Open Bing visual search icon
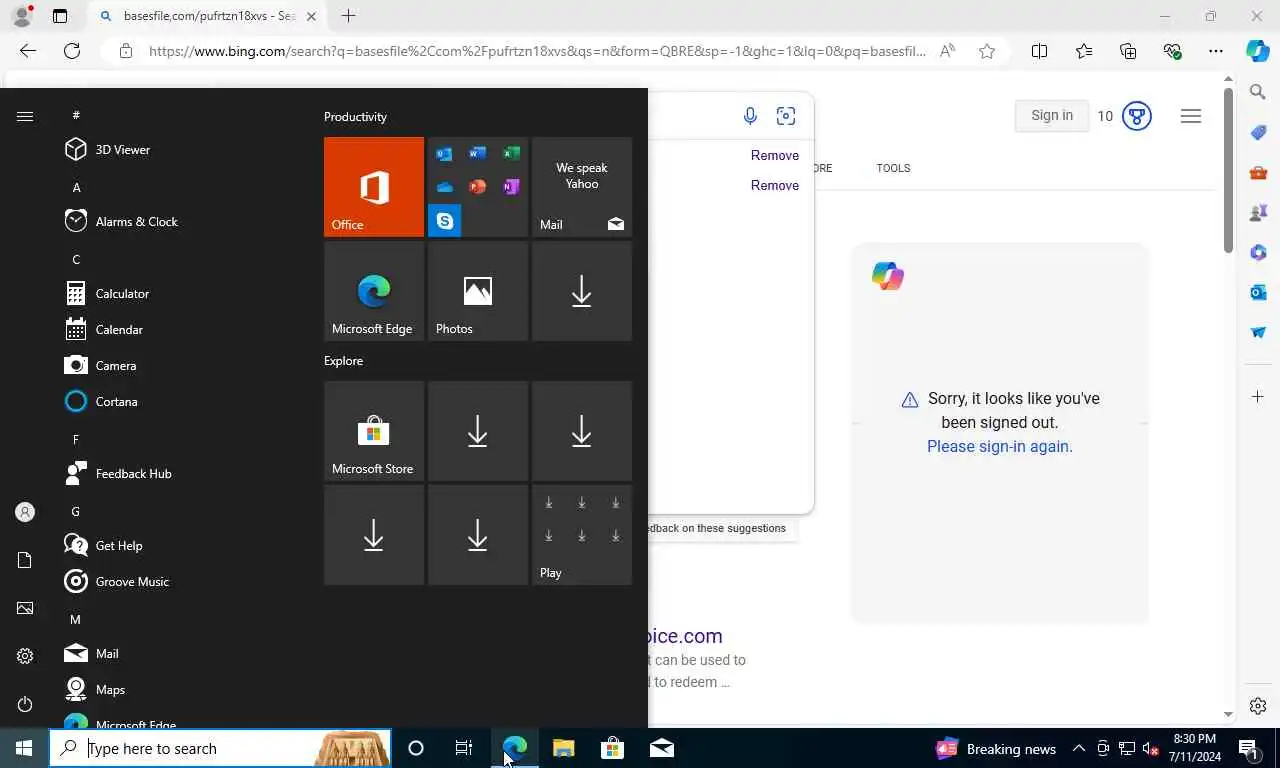Image resolution: width=1280 pixels, height=768 pixels. [x=786, y=116]
